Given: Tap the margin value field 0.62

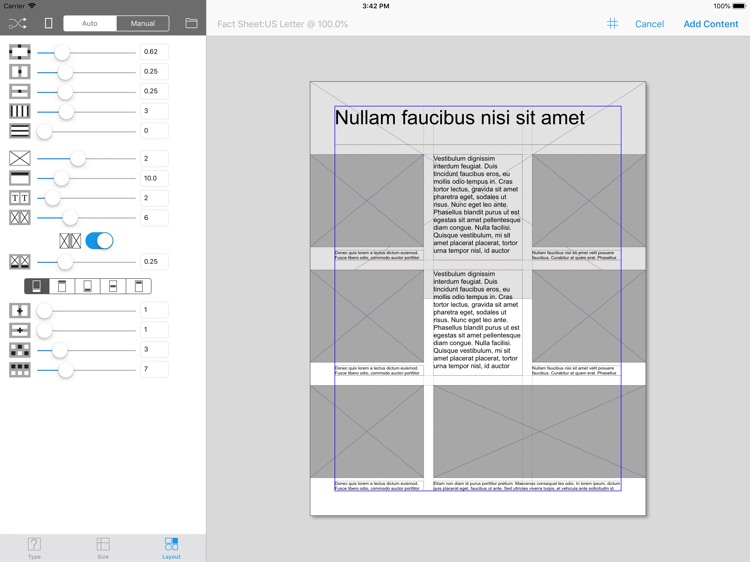Looking at the screenshot, I should 154,52.
